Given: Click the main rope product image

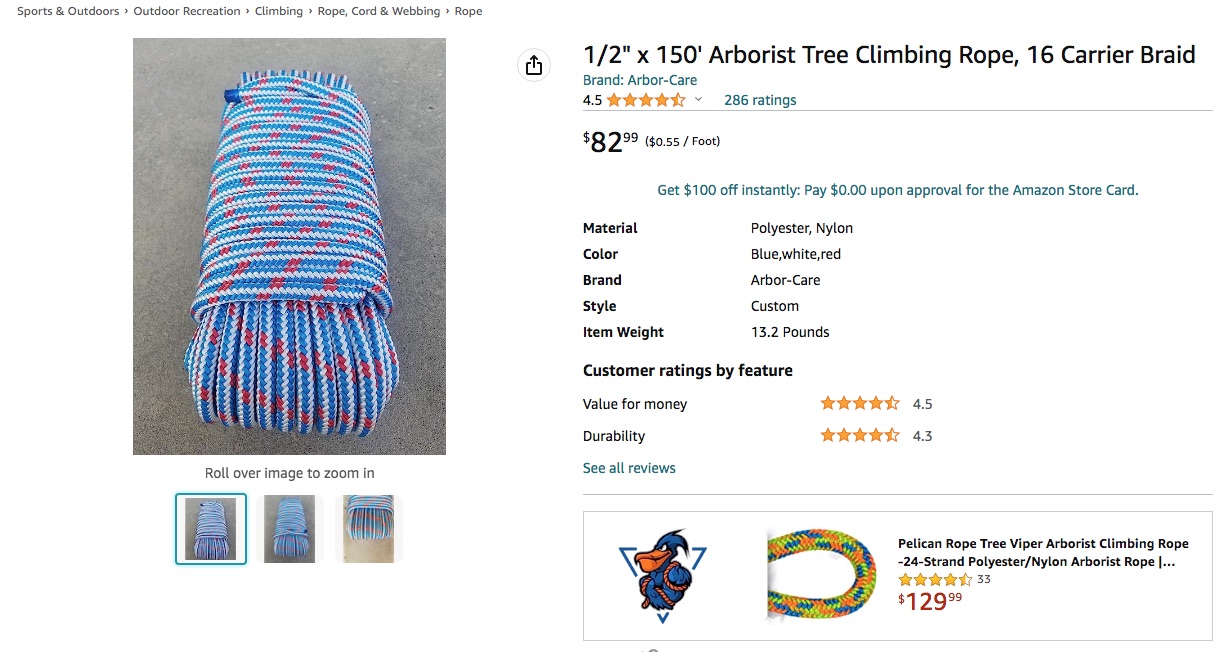Looking at the screenshot, I should coord(289,246).
